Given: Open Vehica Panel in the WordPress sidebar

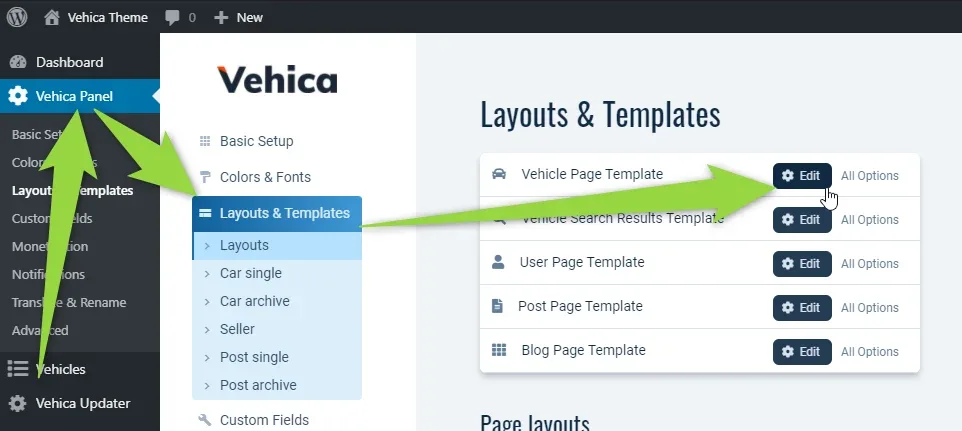Looking at the screenshot, I should pyautogui.click(x=80, y=96).
